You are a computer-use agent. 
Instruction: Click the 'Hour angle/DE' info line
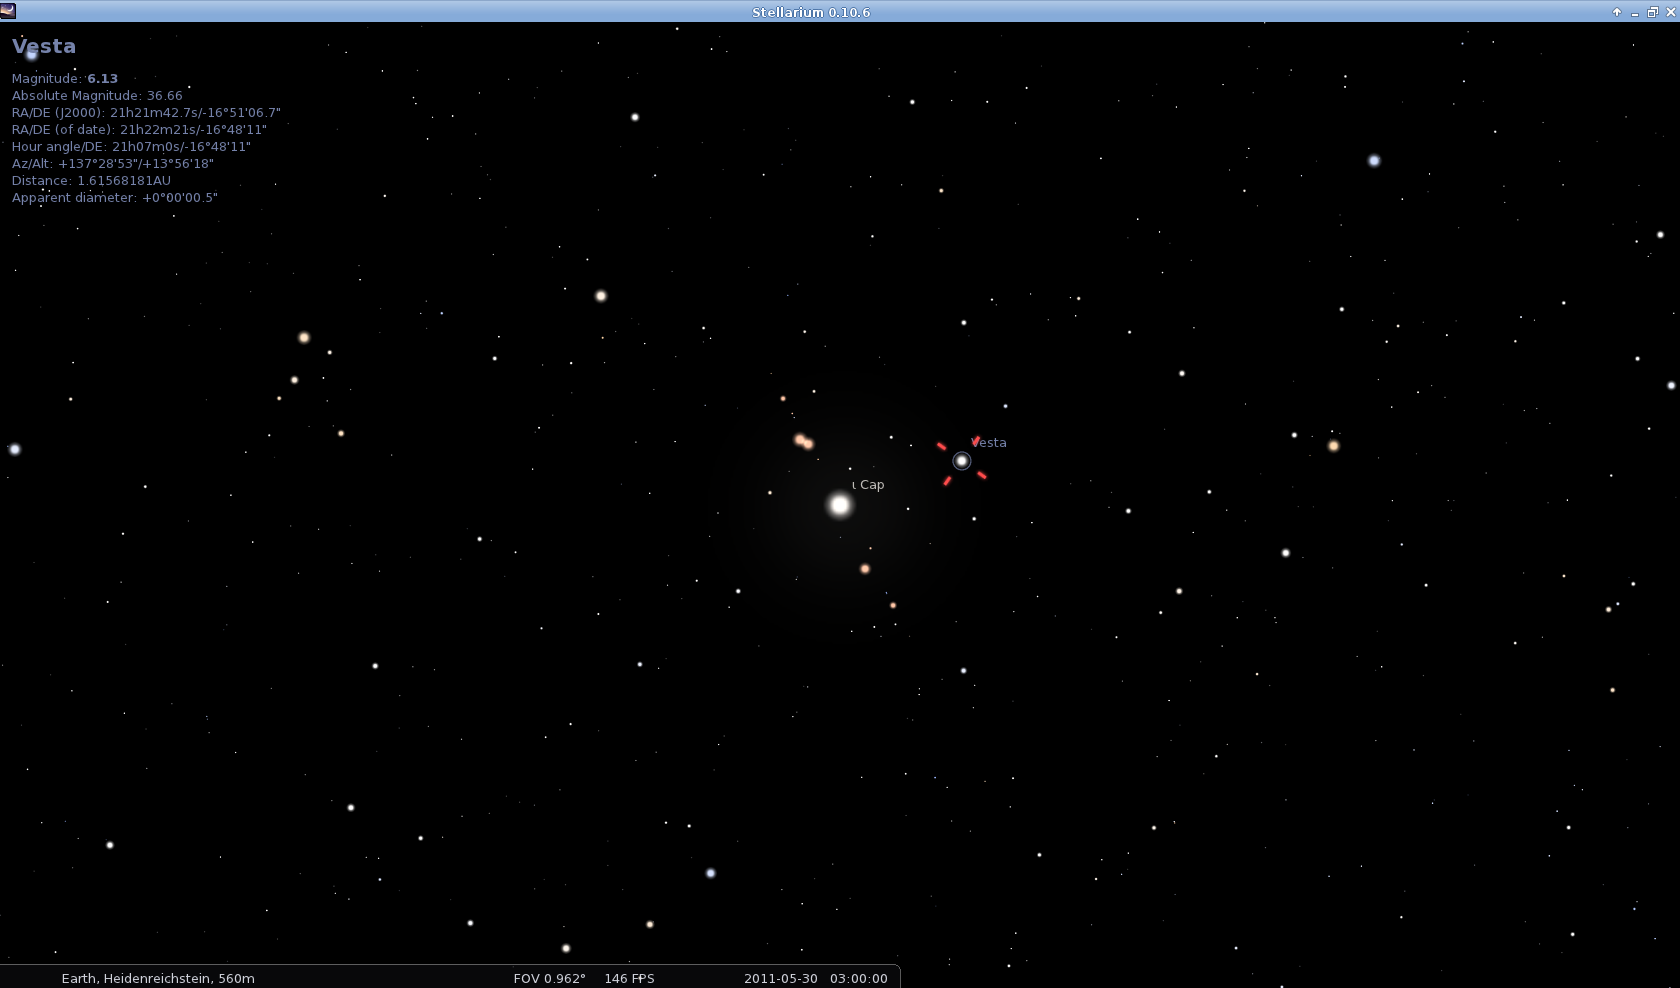tap(131, 146)
